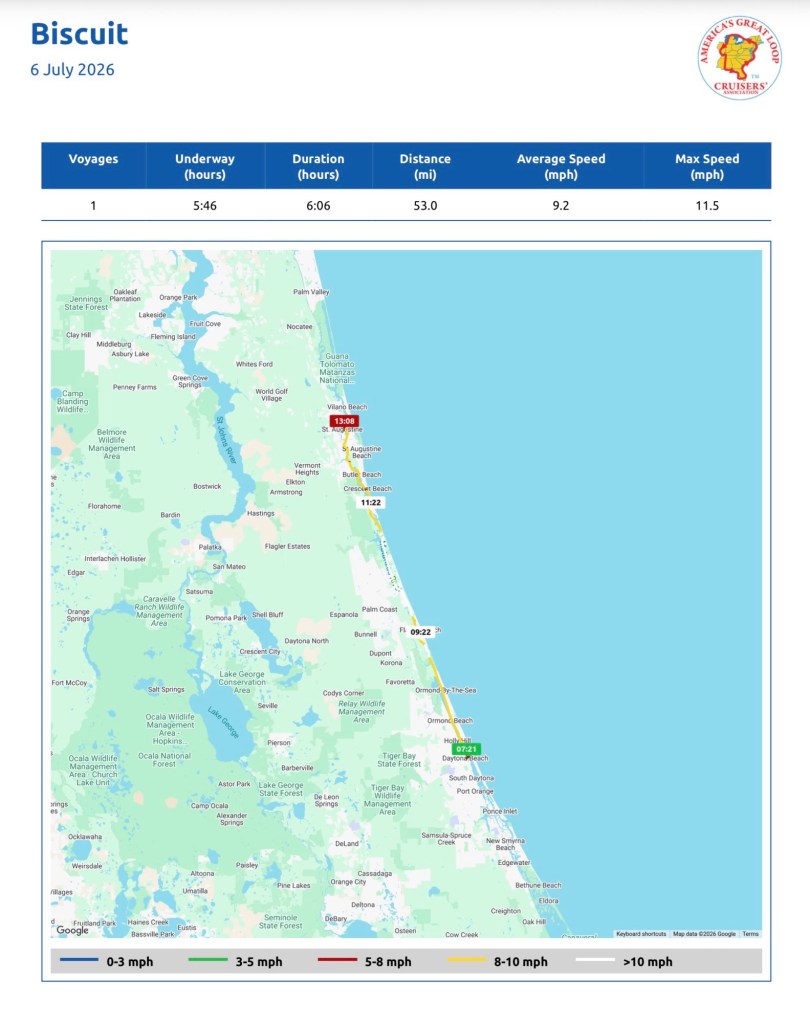Click the Hastings map label
810x1023 pixels.
tap(260, 513)
